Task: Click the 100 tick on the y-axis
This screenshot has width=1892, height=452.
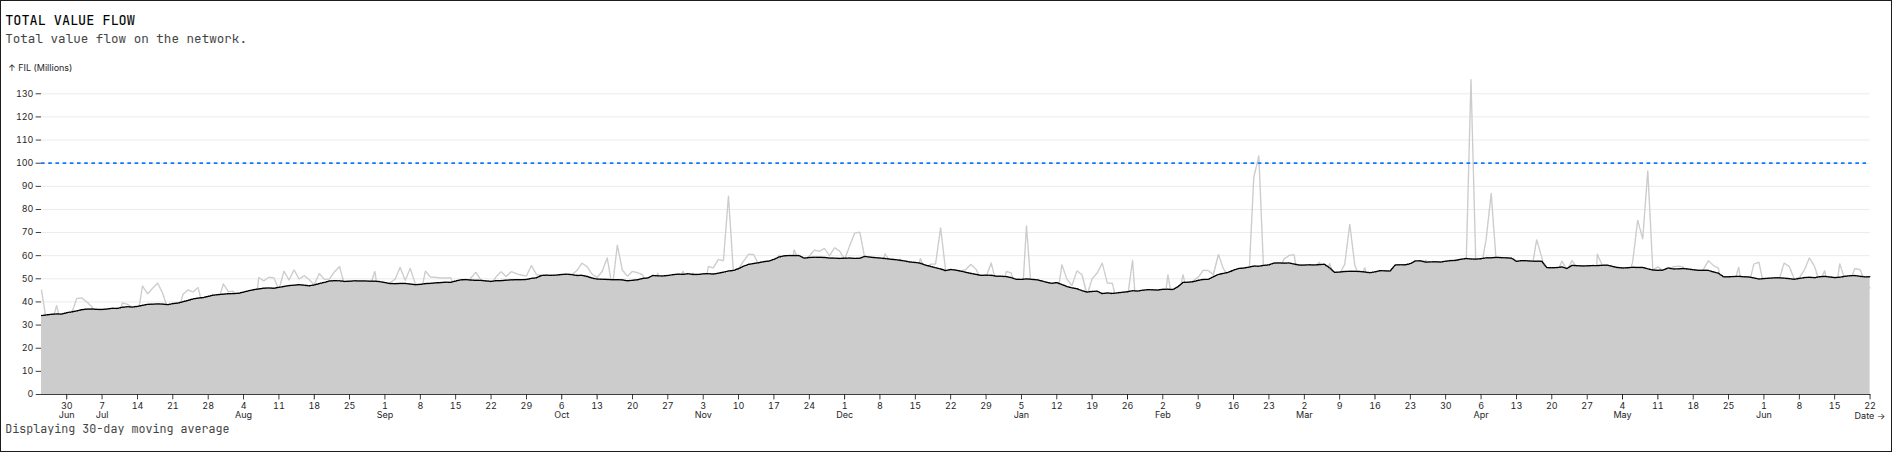Action: click(x=25, y=163)
